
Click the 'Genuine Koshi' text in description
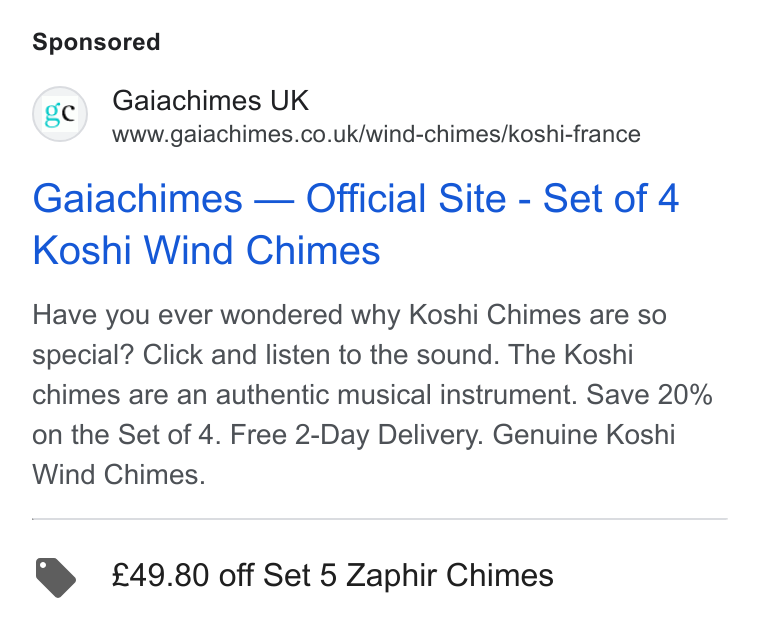click(x=584, y=434)
